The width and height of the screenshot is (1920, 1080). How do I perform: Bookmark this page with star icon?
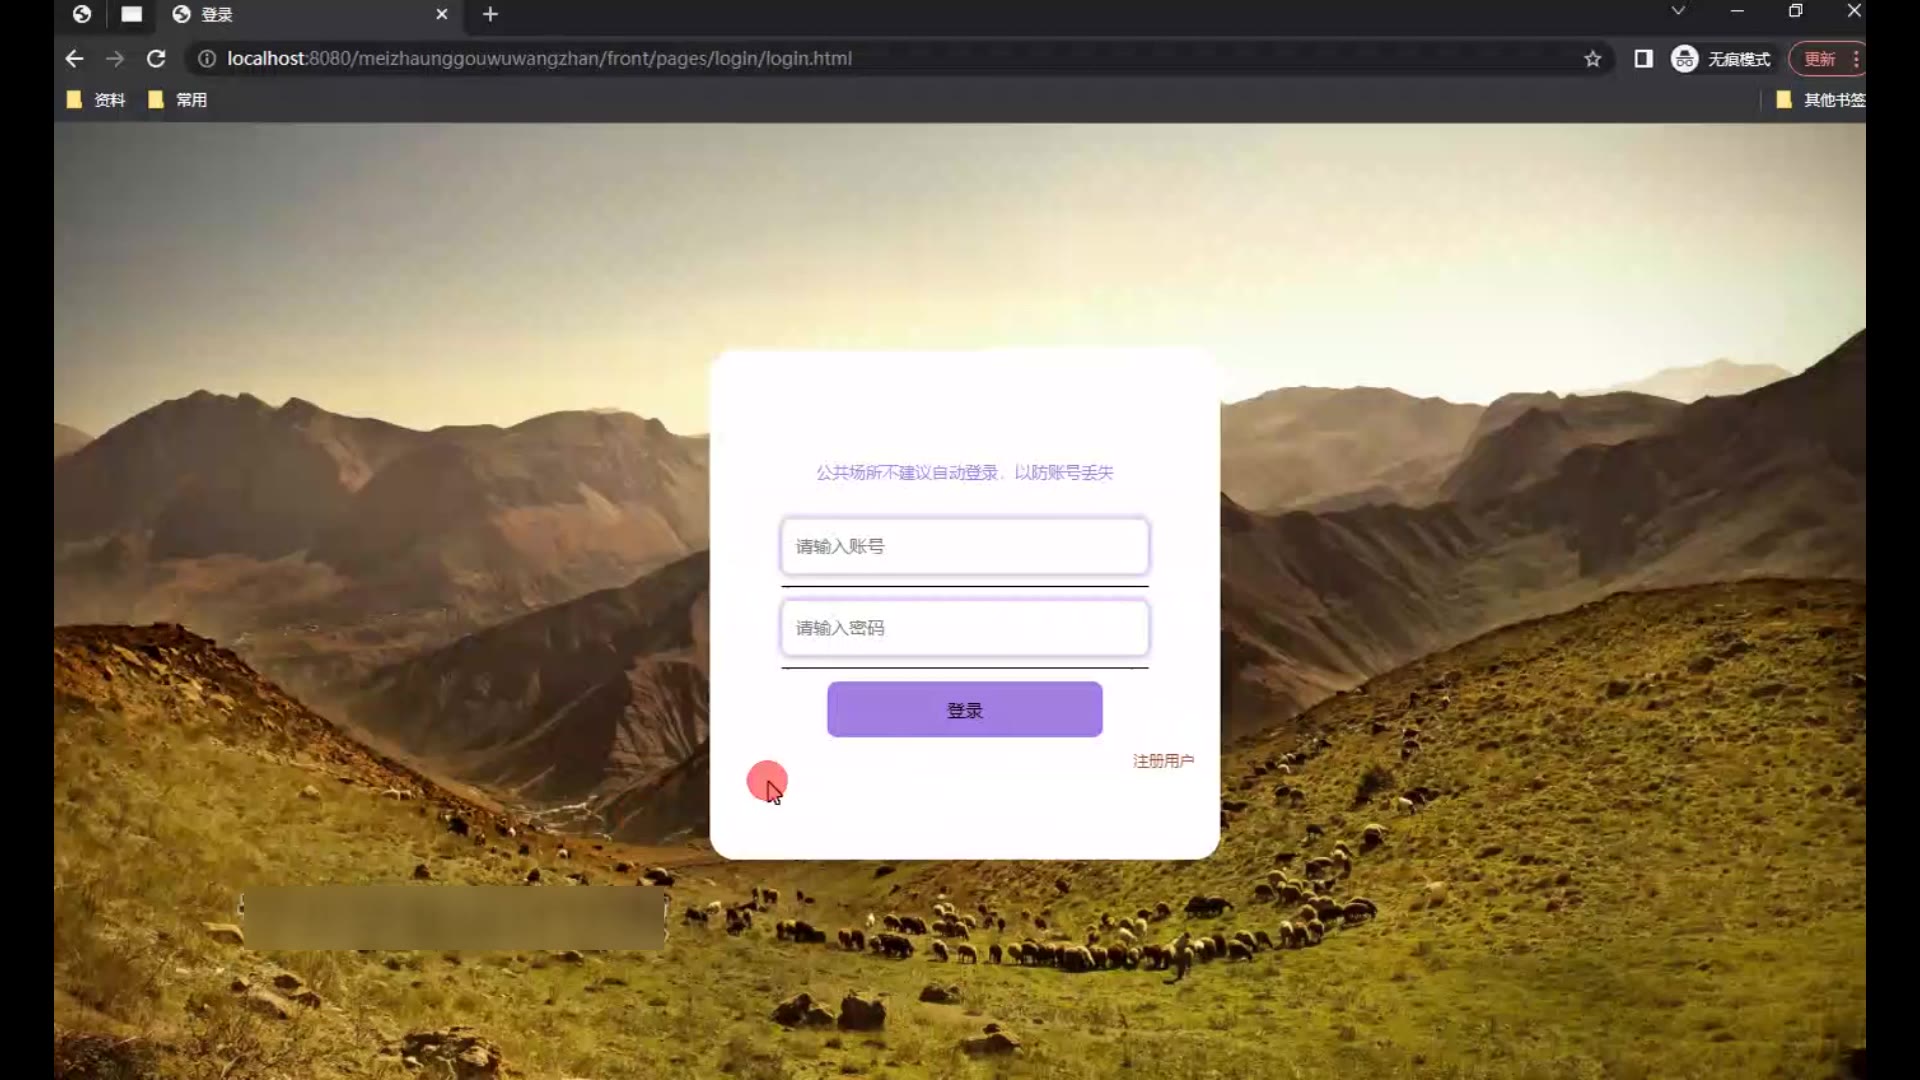[x=1592, y=59]
